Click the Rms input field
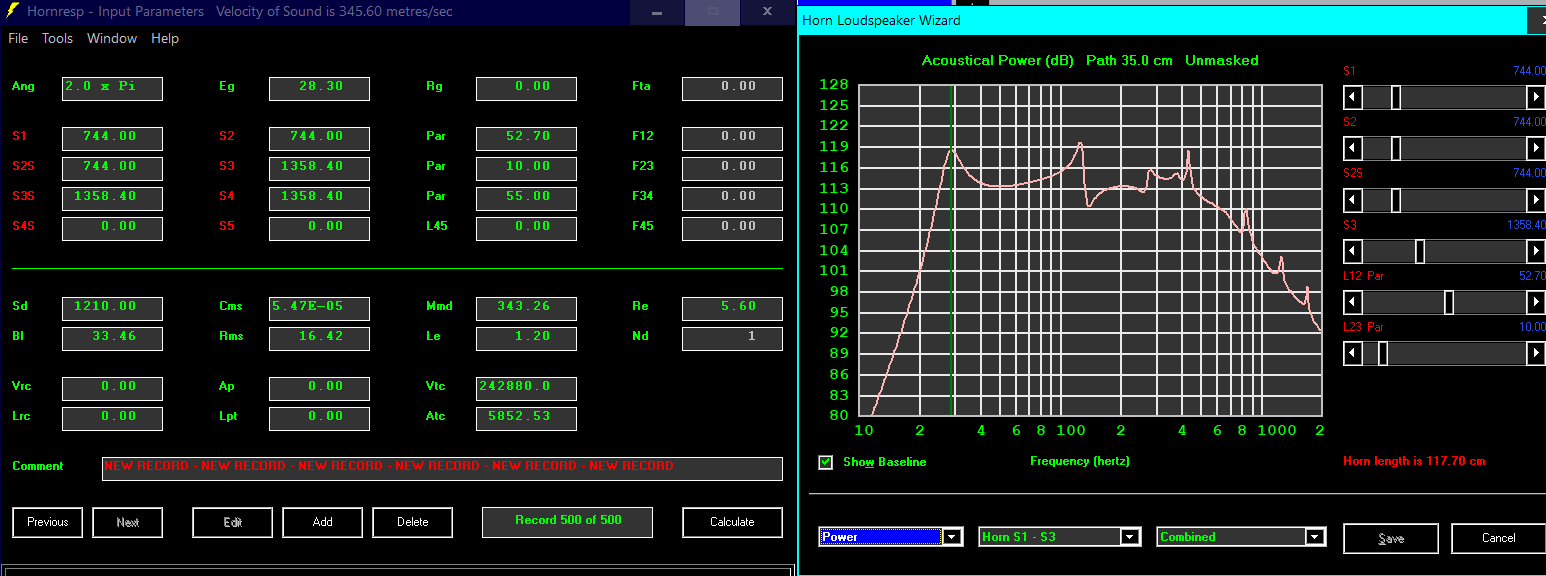 click(x=319, y=338)
